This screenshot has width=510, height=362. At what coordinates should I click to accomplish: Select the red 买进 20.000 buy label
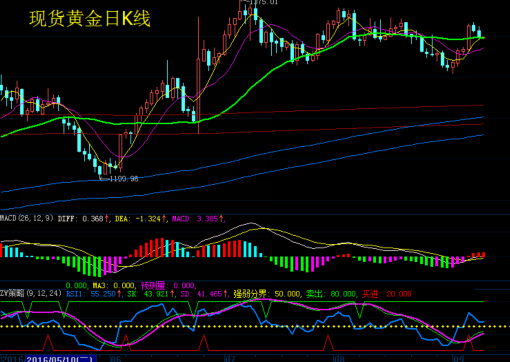[387, 294]
